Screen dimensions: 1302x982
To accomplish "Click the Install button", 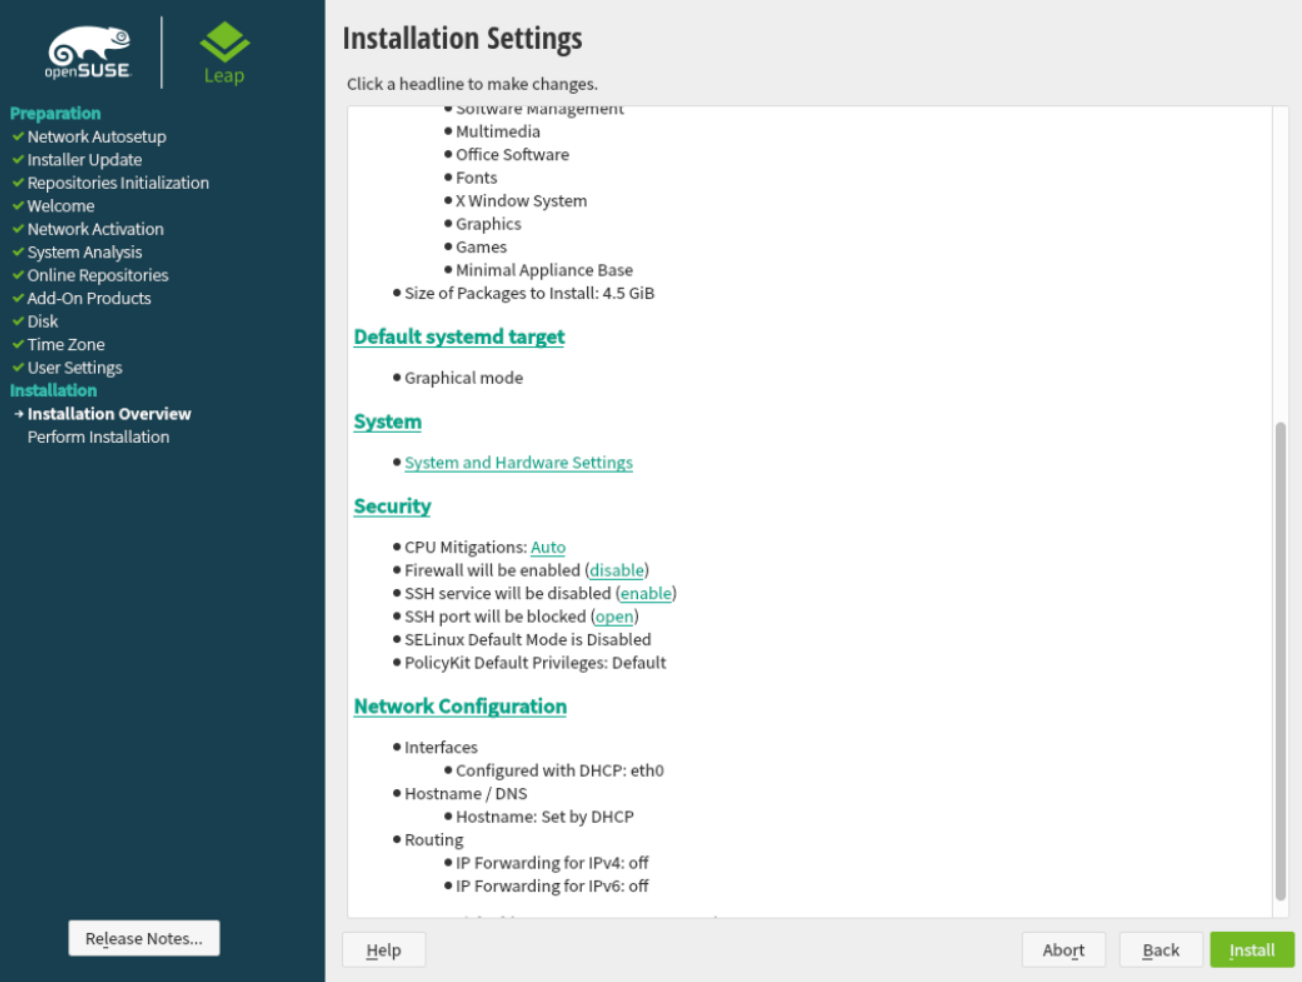I will (x=1252, y=950).
